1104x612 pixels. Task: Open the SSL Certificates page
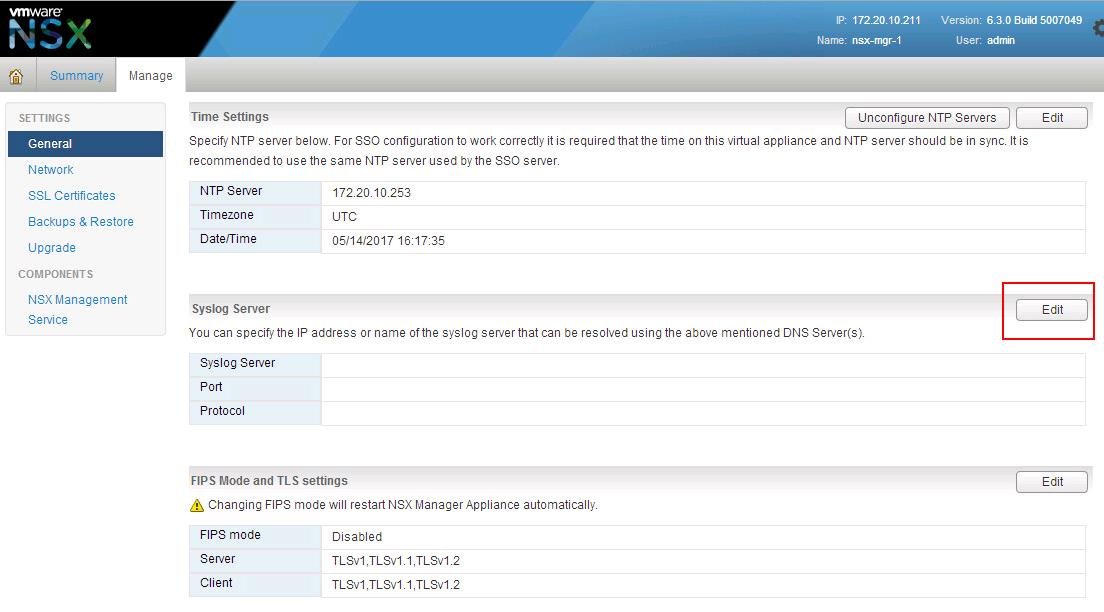tap(71, 196)
